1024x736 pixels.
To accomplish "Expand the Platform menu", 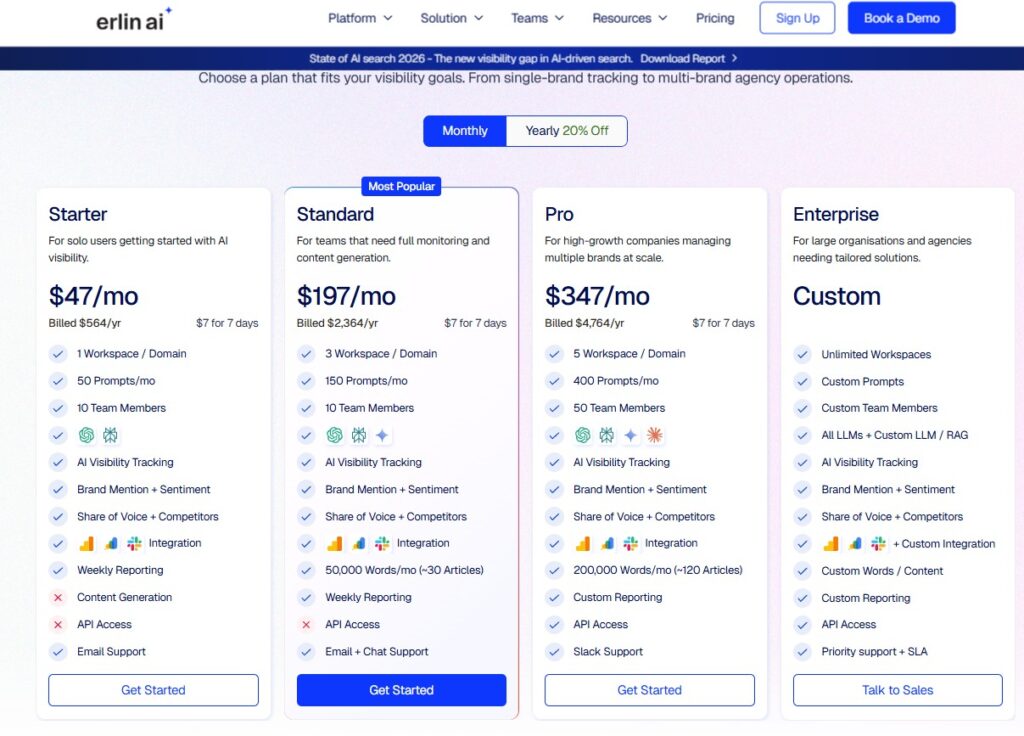I will coord(360,18).
